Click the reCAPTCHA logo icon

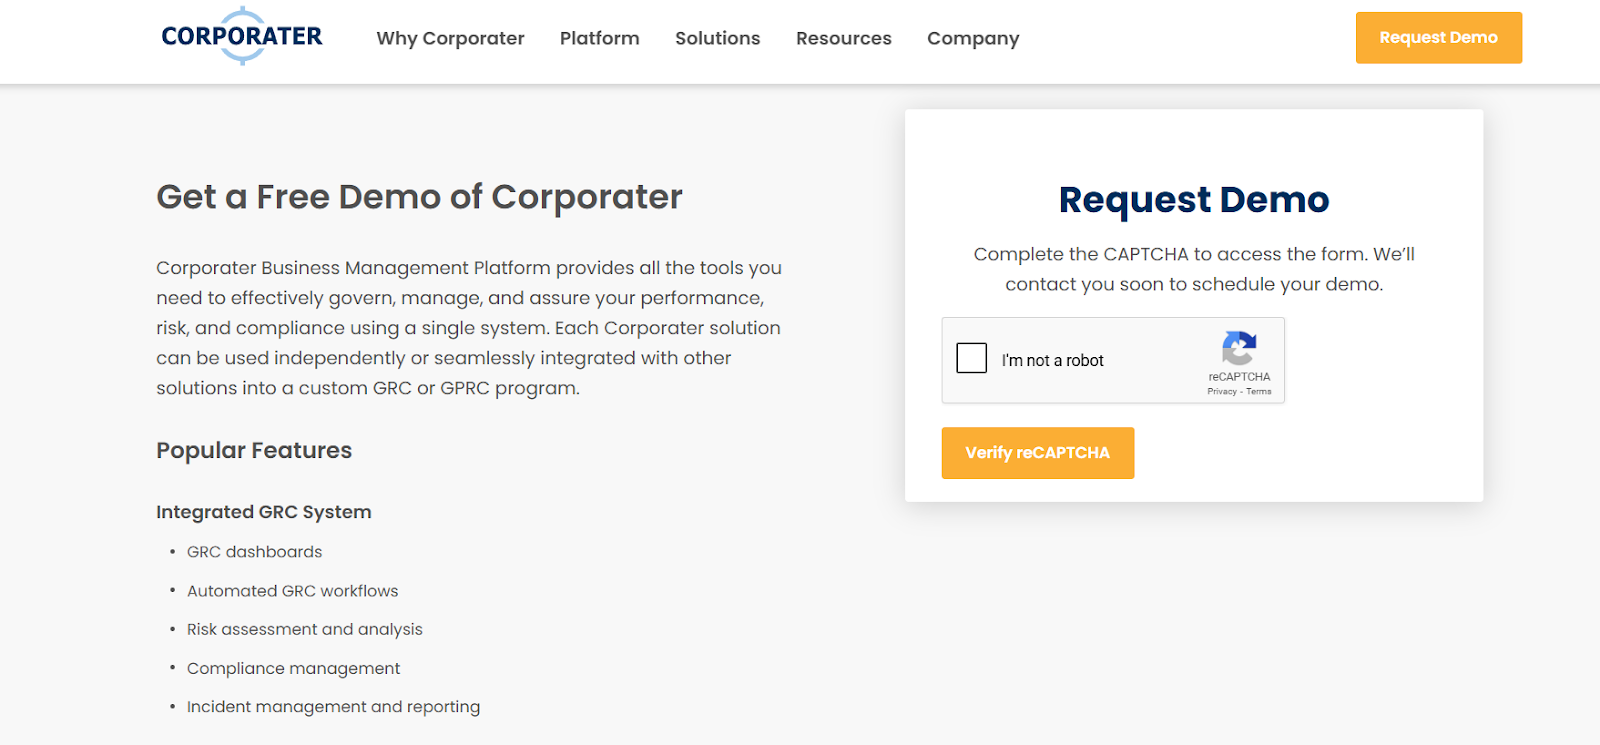tap(1239, 349)
